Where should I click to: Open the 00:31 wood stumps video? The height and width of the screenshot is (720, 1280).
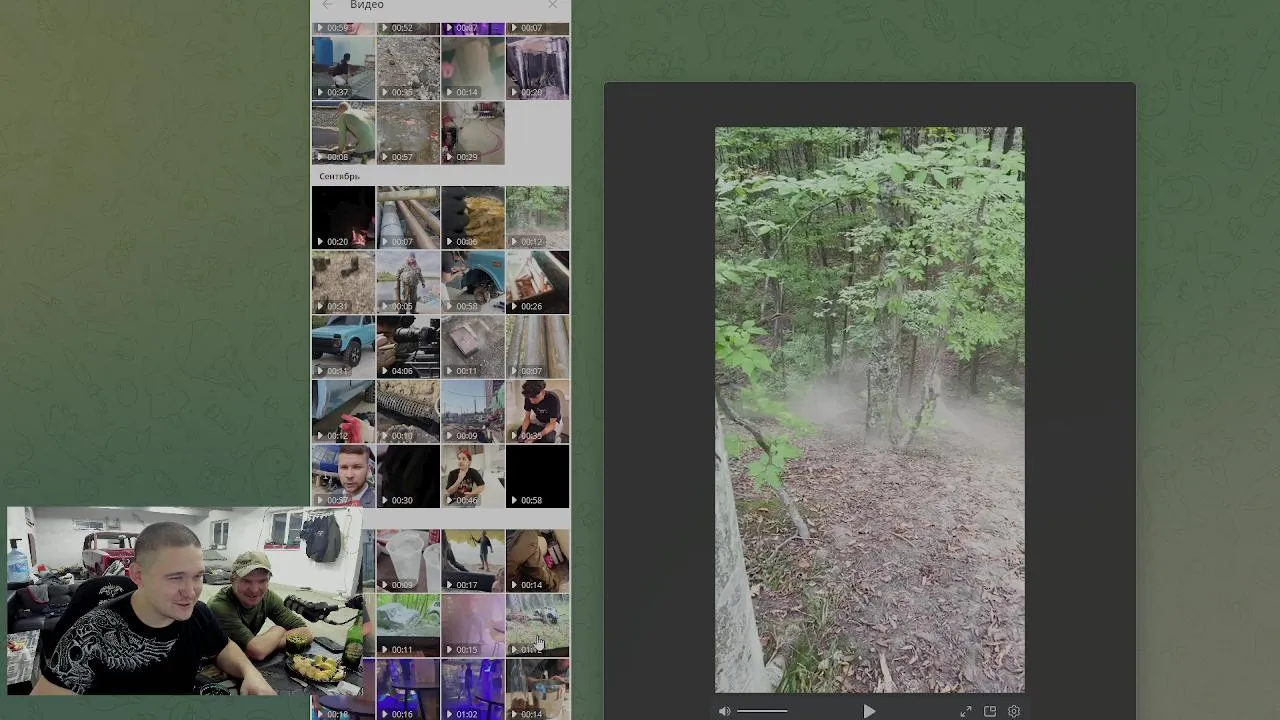pos(343,282)
